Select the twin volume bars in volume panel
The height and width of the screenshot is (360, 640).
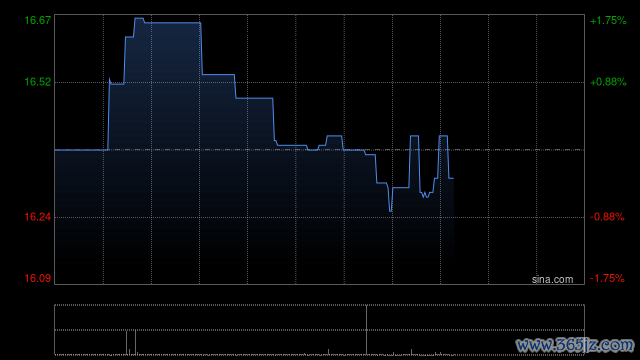click(131, 342)
